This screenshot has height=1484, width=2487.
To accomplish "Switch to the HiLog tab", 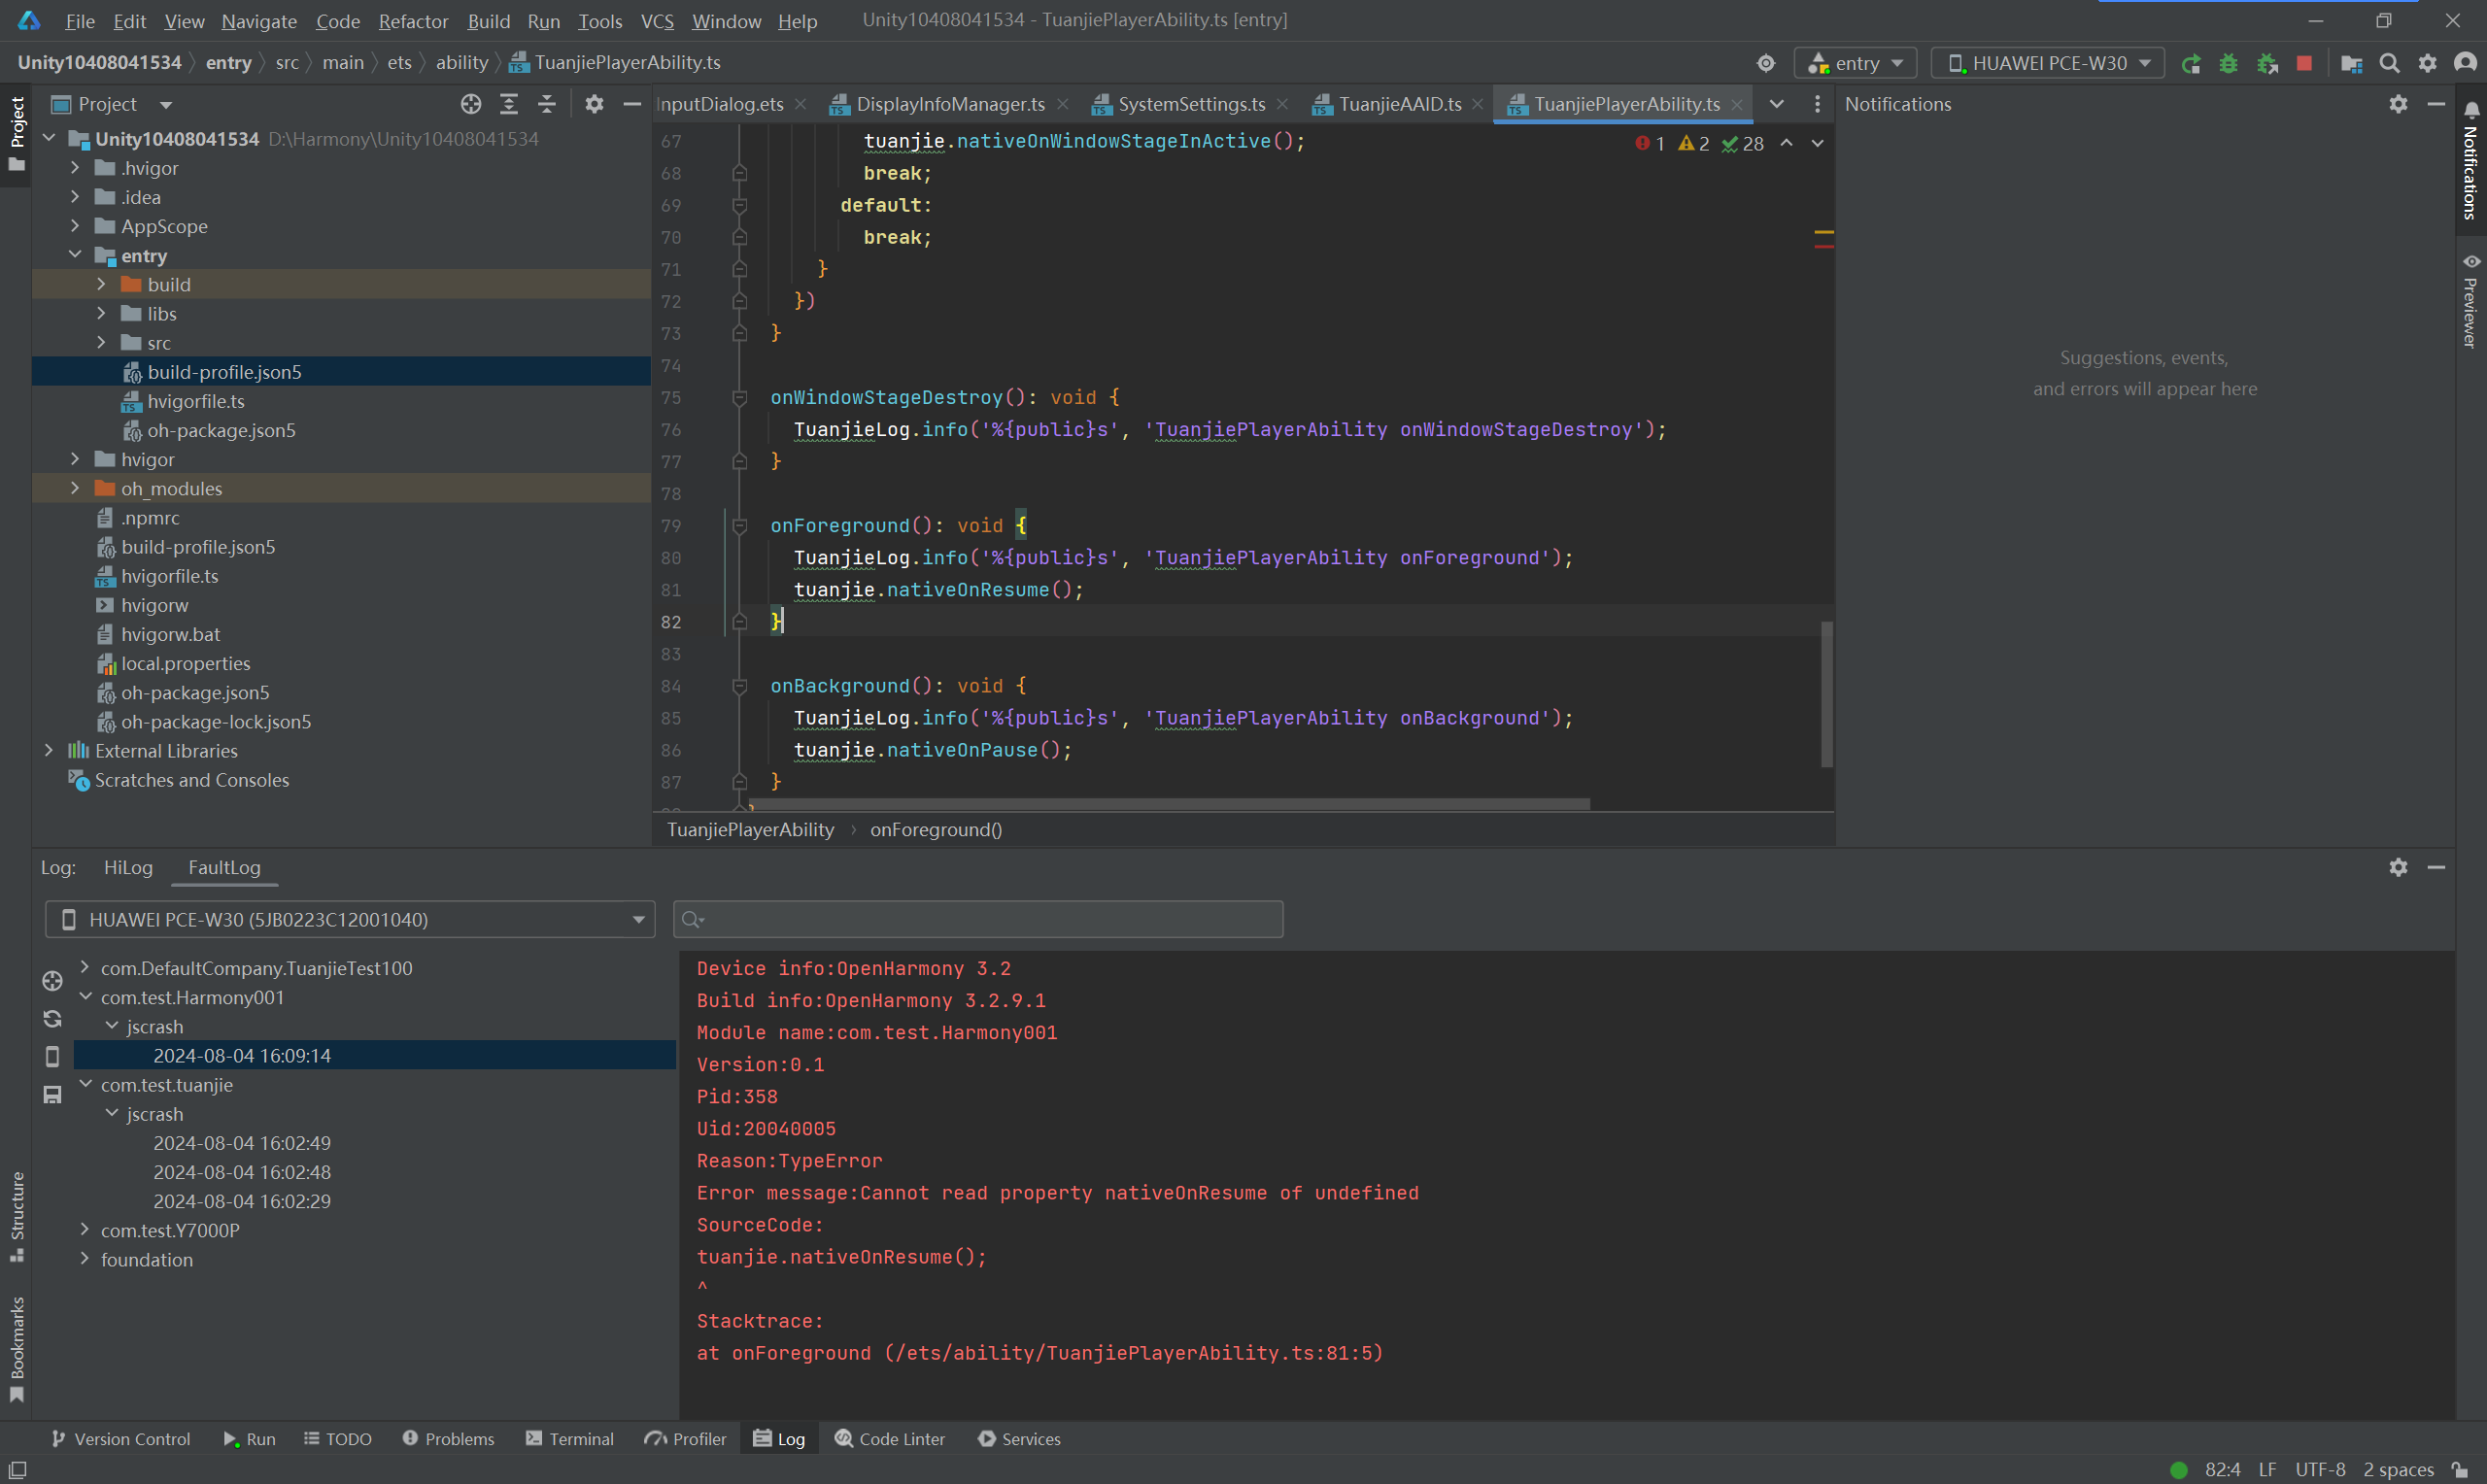I will [128, 867].
